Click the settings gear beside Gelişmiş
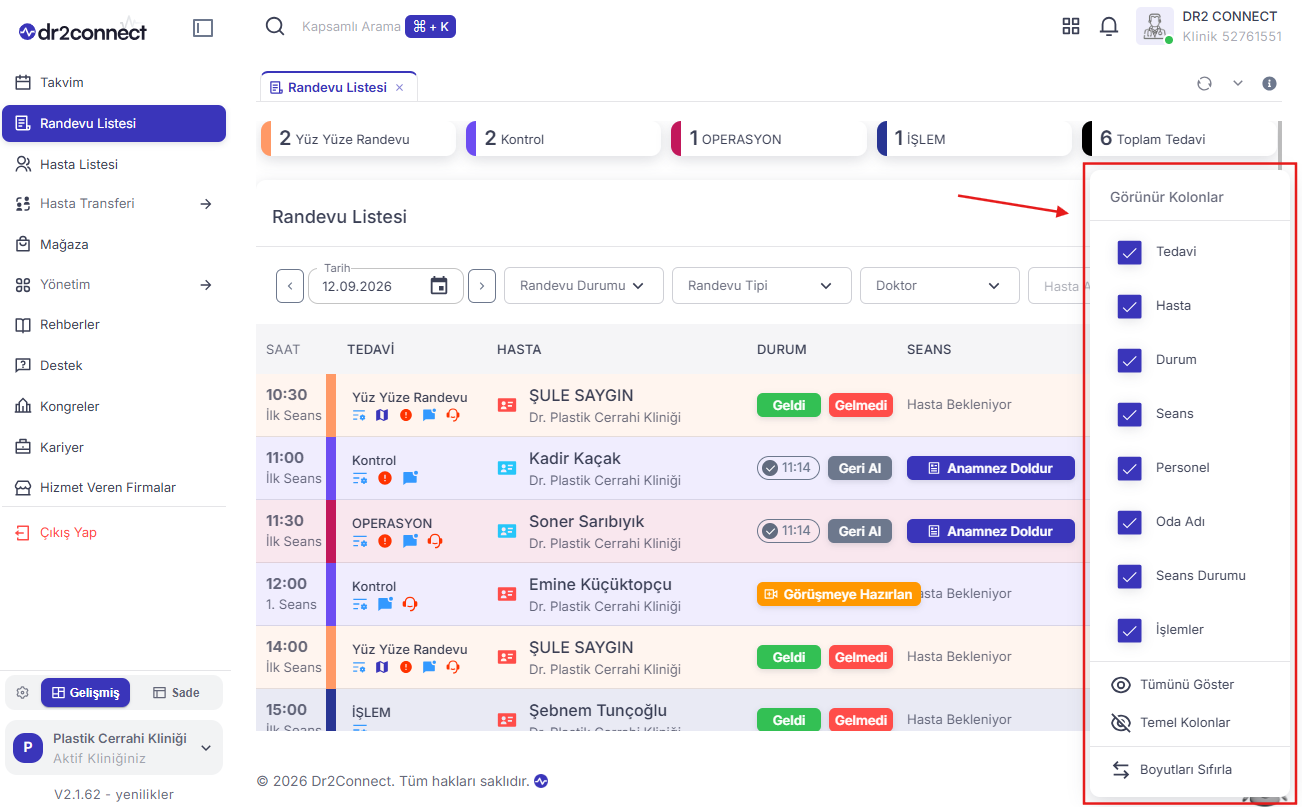The image size is (1302, 807). 23,692
